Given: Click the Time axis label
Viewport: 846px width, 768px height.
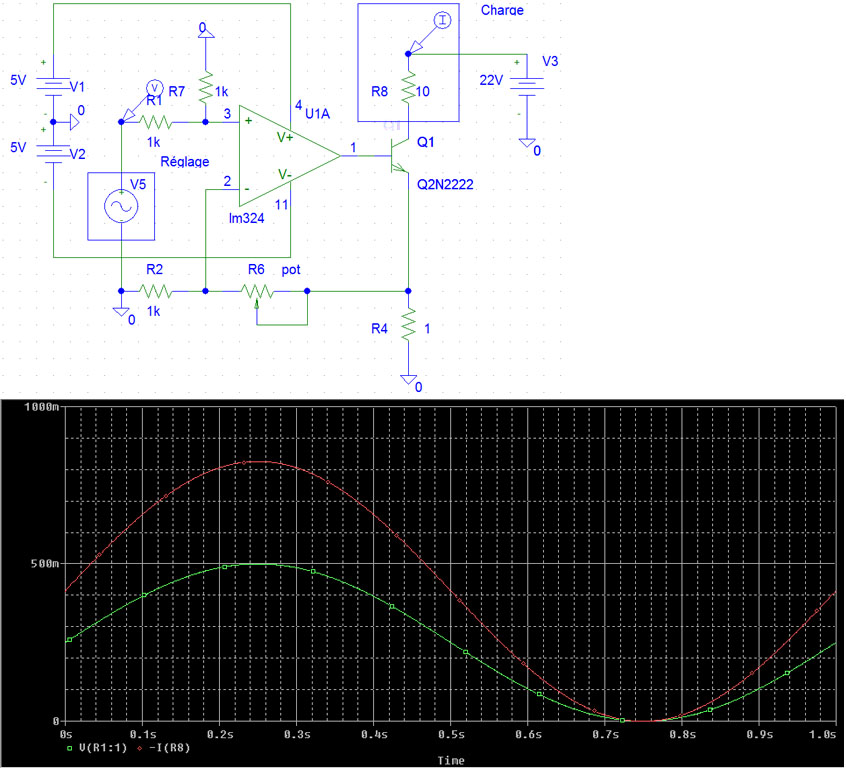Looking at the screenshot, I should (x=450, y=760).
